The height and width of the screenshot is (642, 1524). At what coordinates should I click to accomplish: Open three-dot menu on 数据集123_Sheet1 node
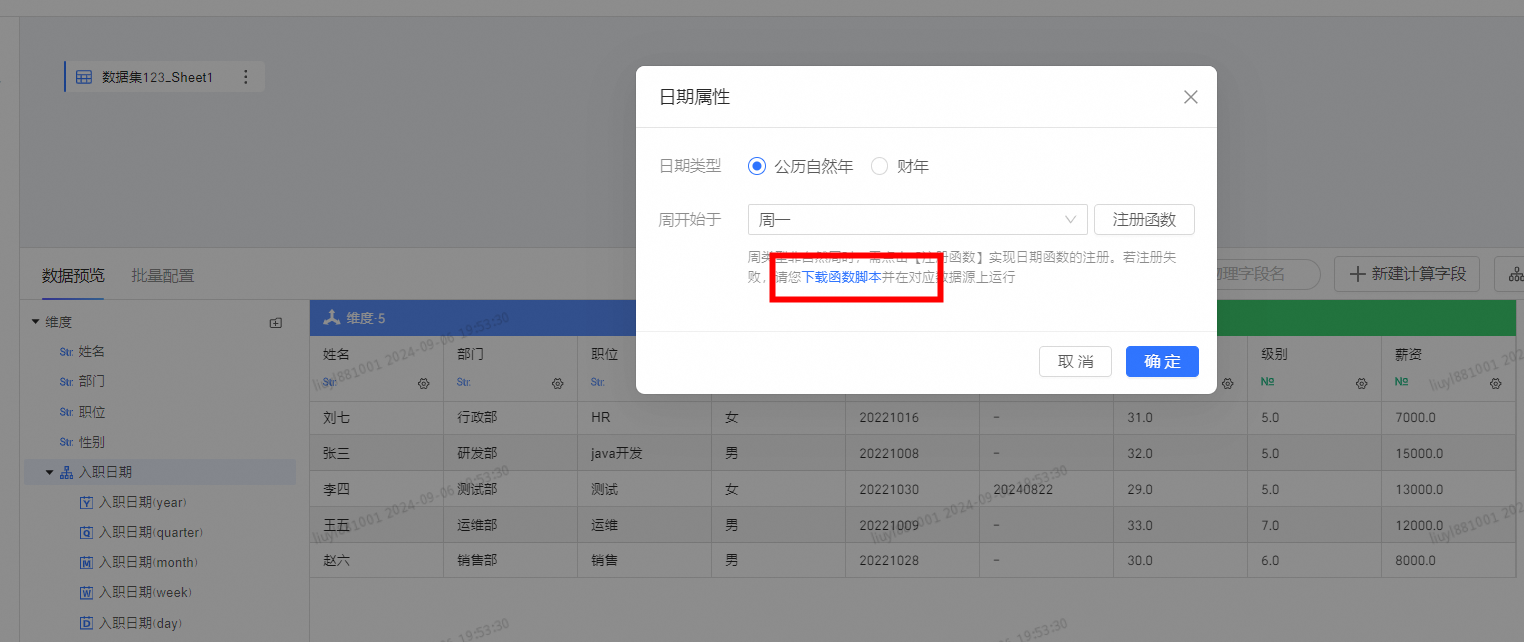[x=246, y=77]
